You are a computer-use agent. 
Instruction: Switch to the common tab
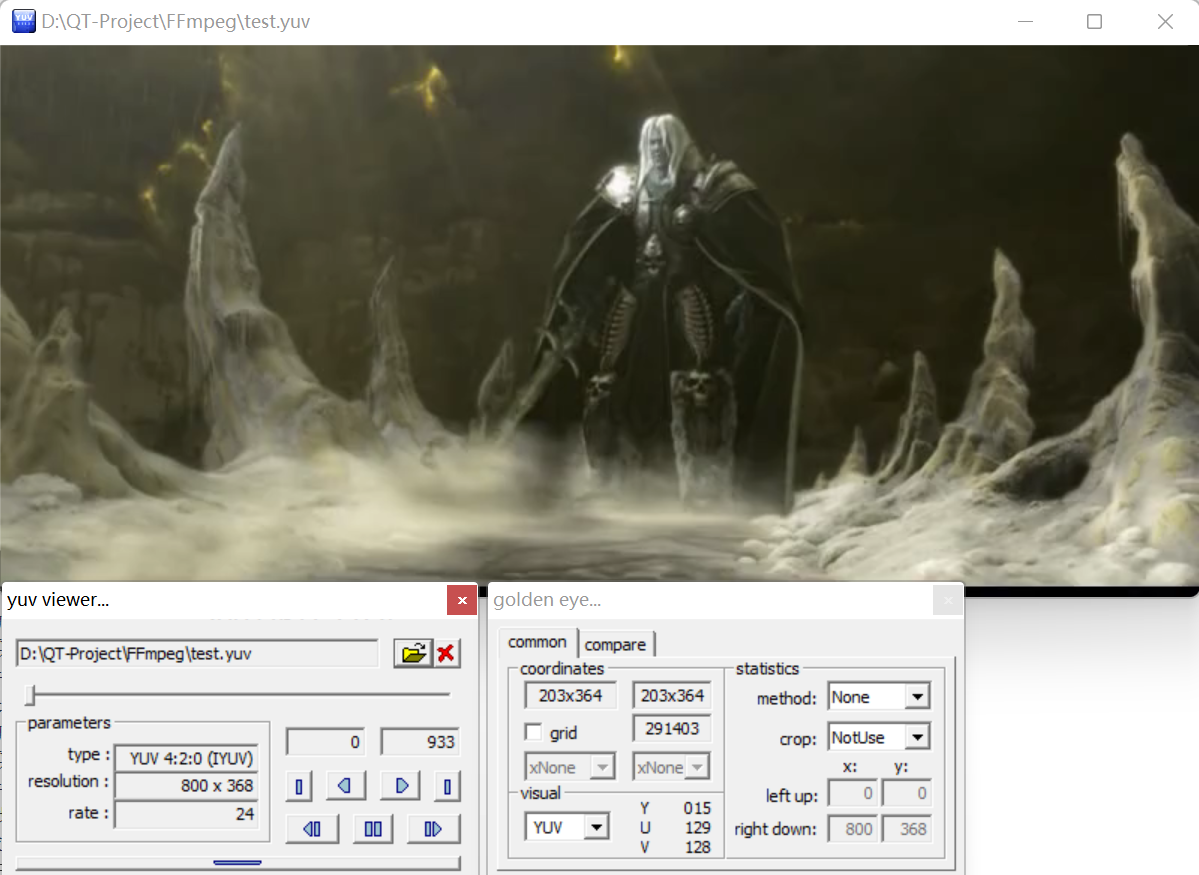(x=538, y=642)
